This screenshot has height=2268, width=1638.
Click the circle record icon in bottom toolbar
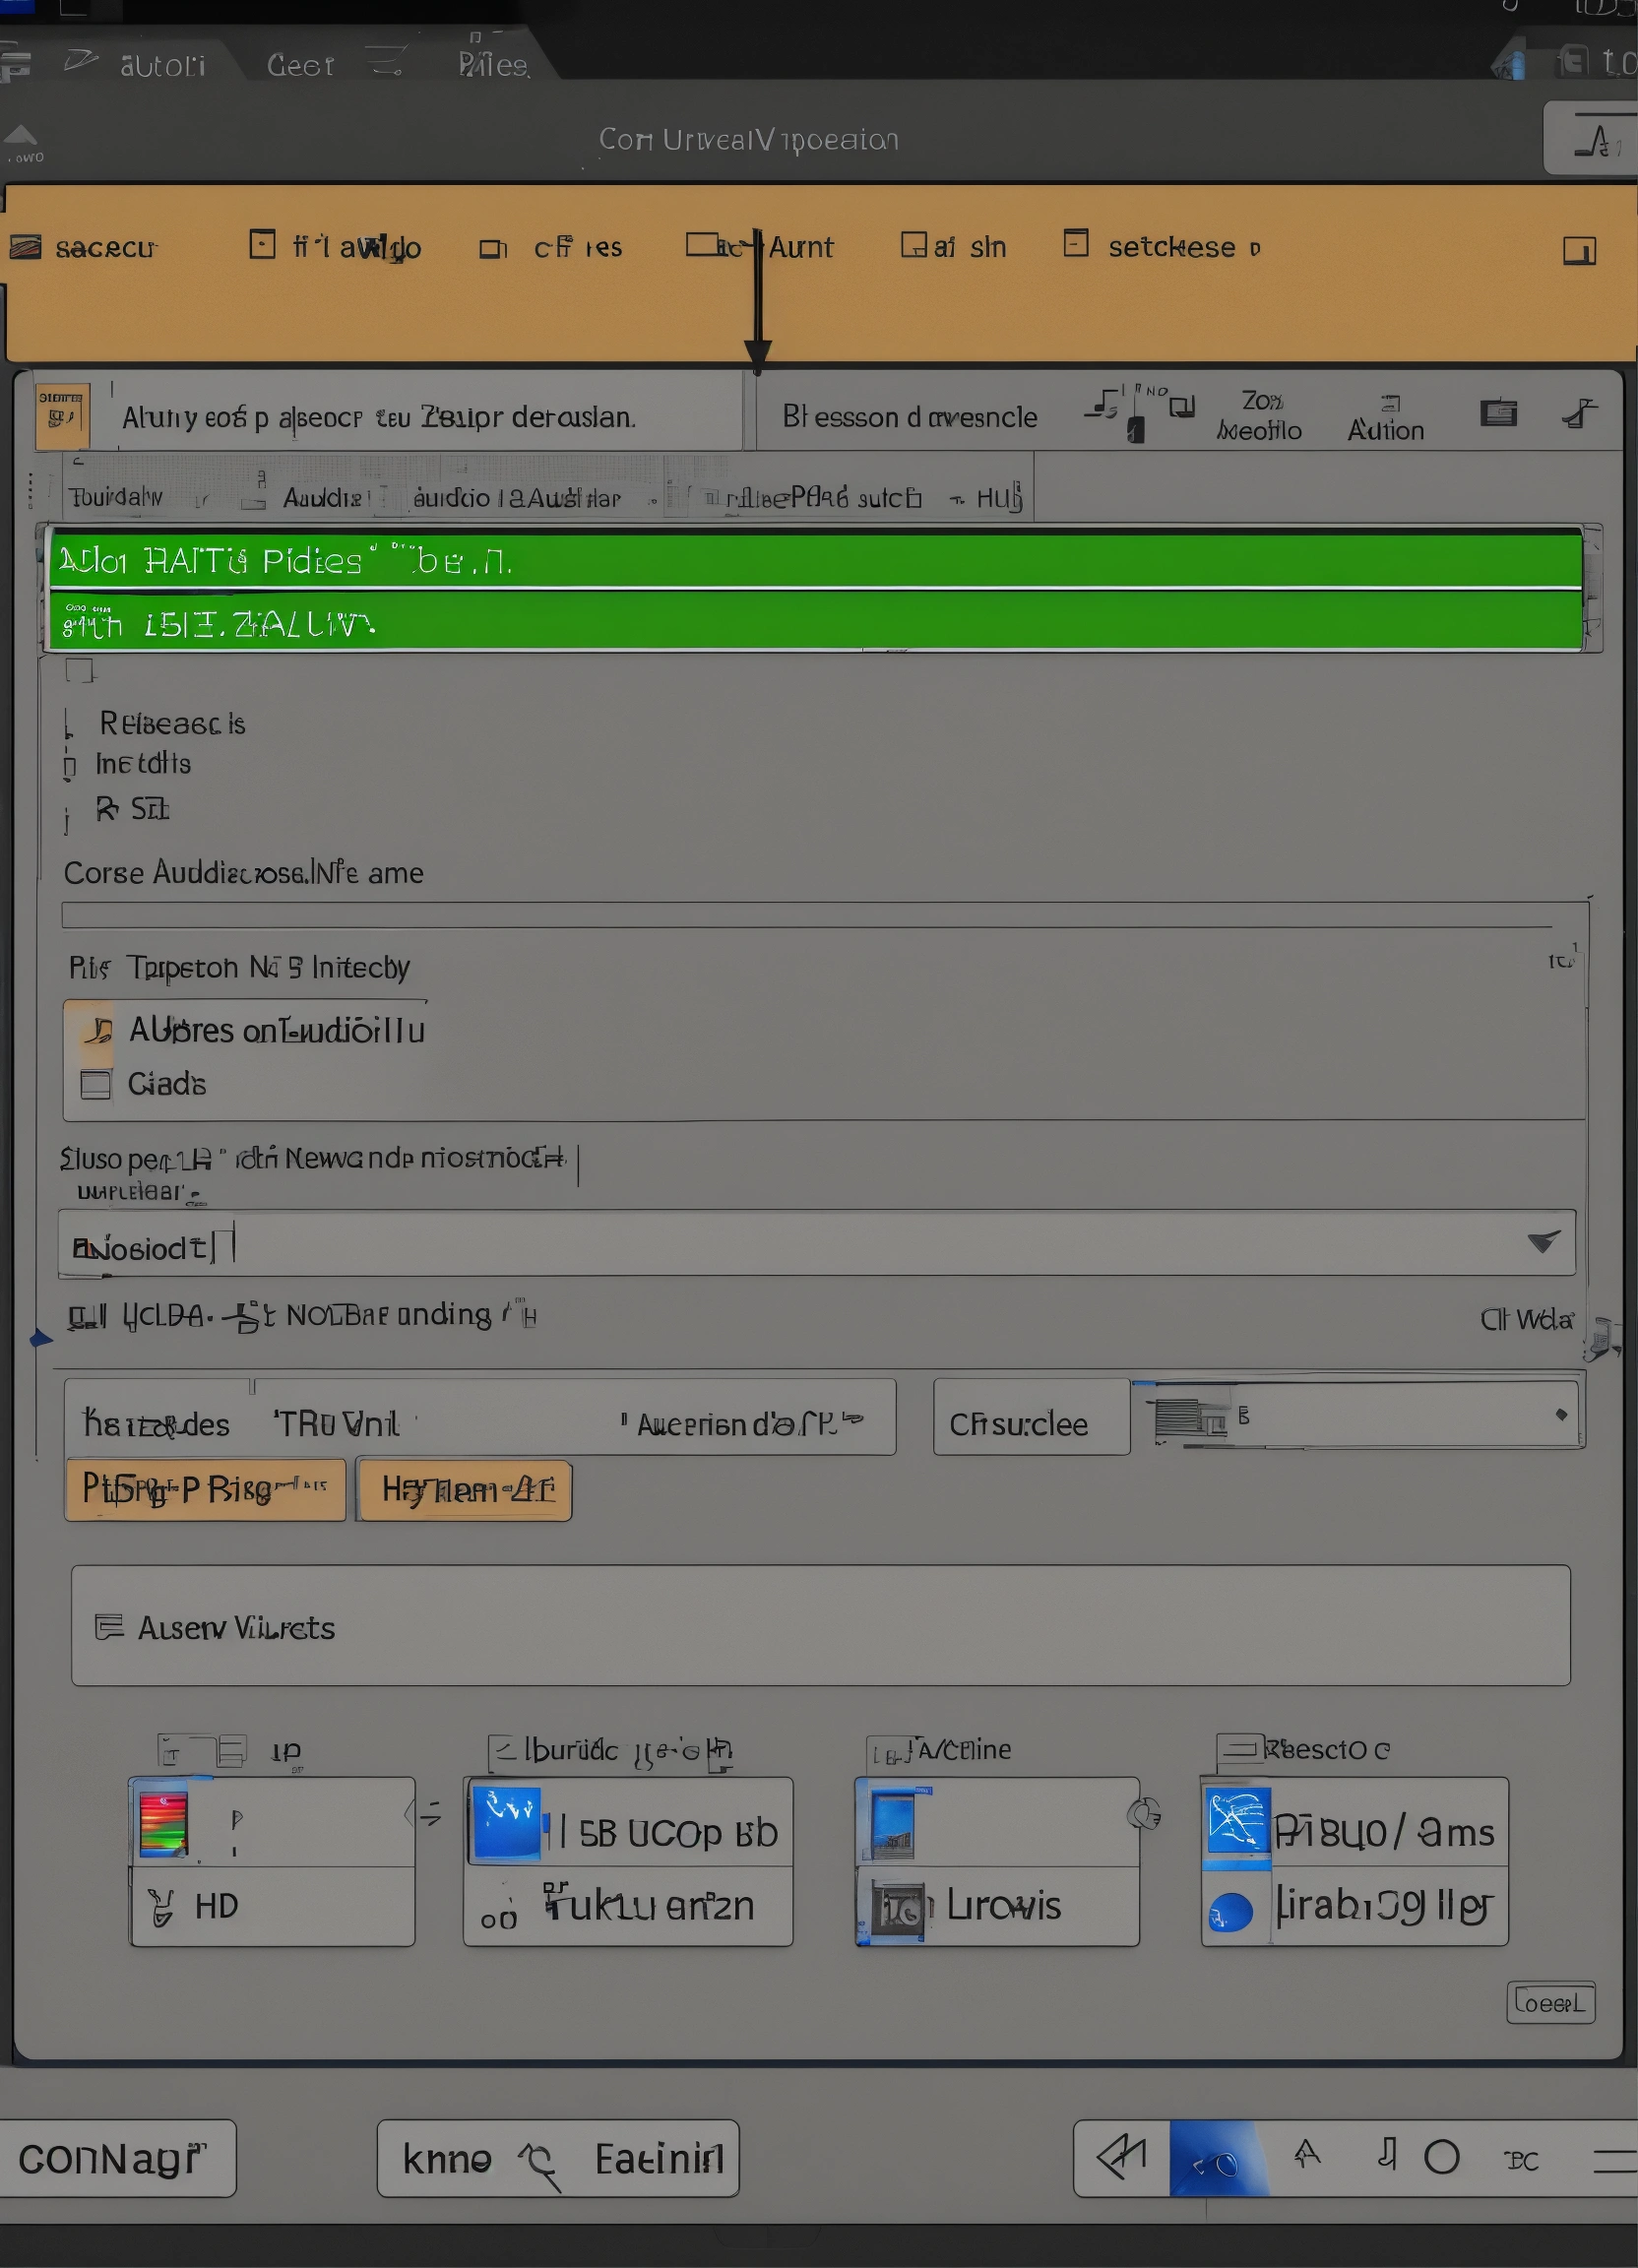click(1441, 2157)
